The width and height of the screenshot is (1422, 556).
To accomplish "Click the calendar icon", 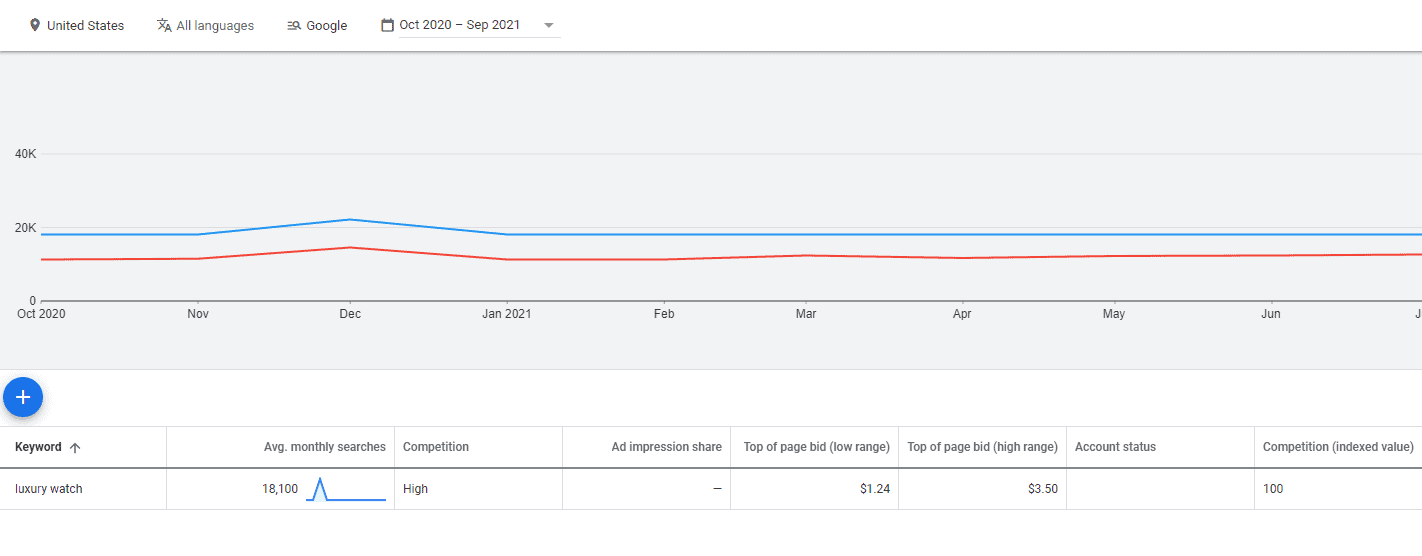I will point(387,25).
